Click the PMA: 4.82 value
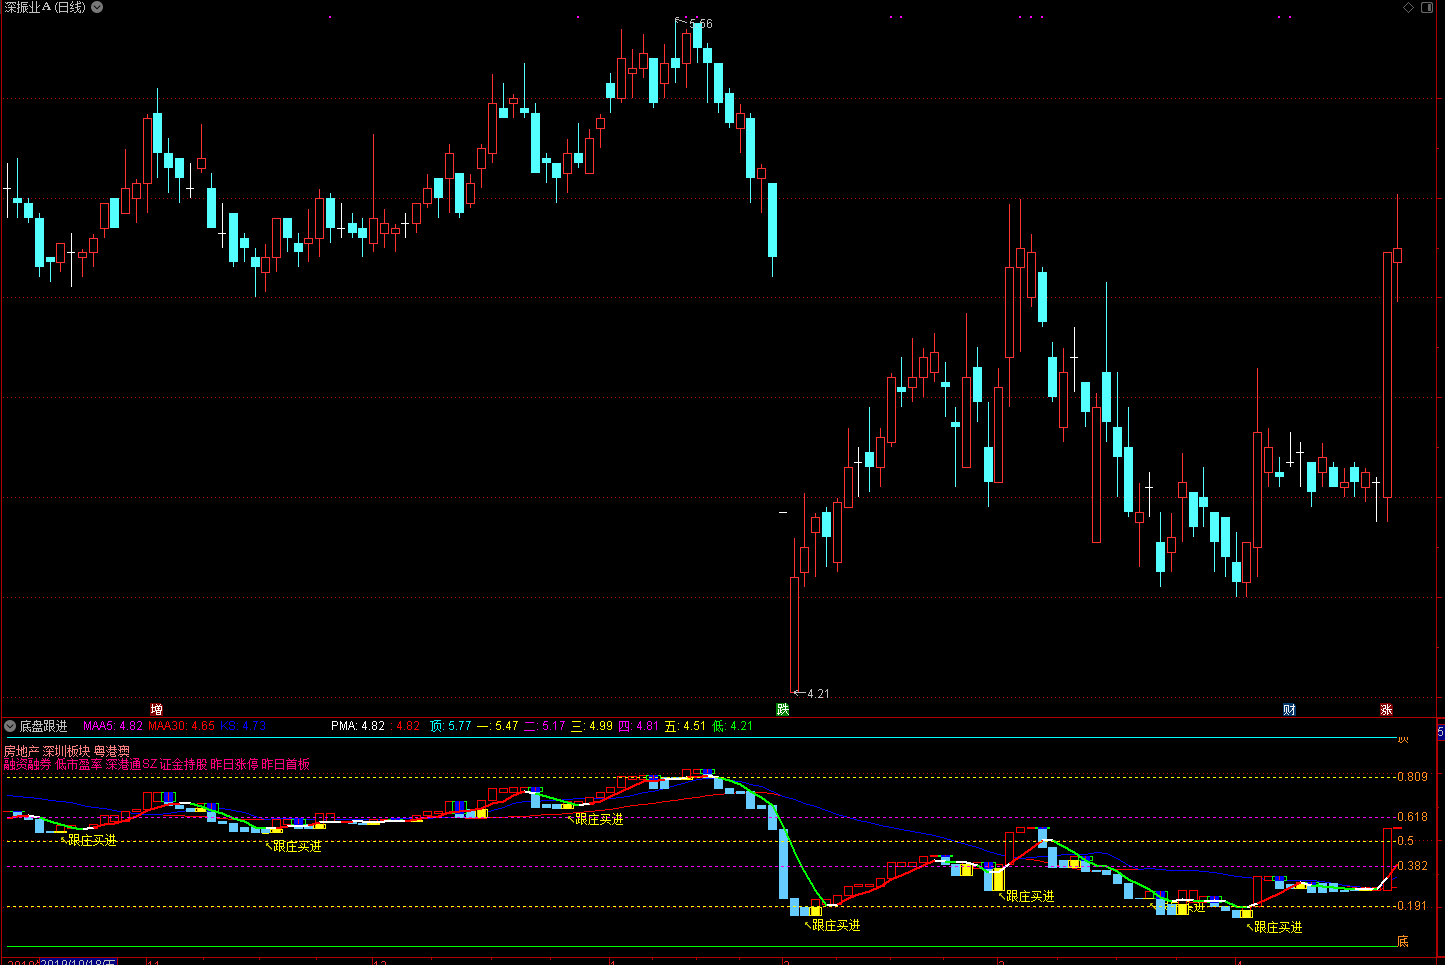Viewport: 1445px width, 965px height. [358, 726]
